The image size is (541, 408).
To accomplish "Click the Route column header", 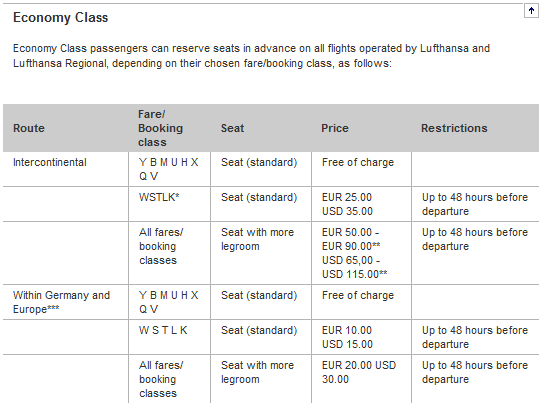I will (29, 128).
